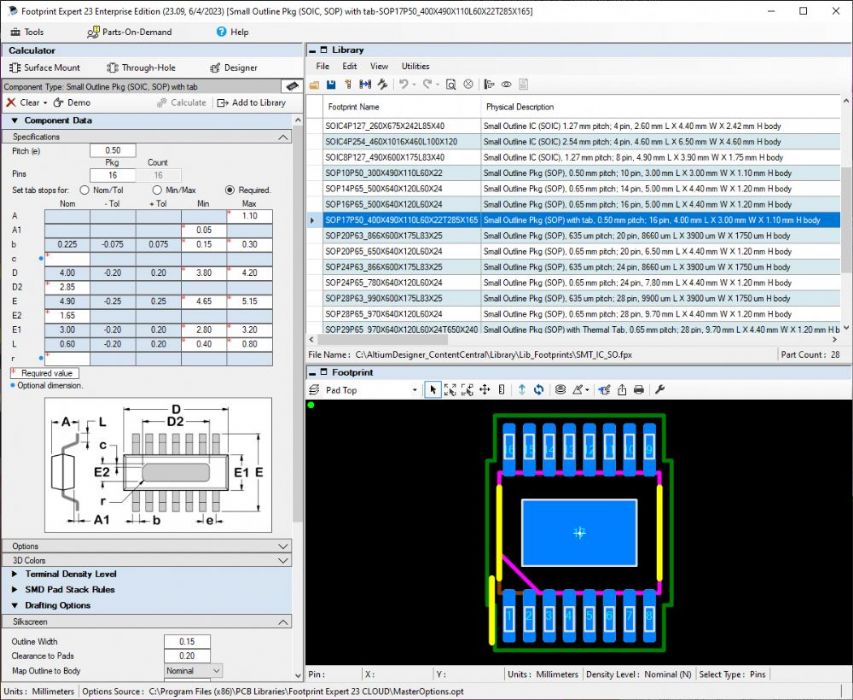Collapse the Silkscreen section chevron
This screenshot has height=700, width=853.
click(283, 622)
